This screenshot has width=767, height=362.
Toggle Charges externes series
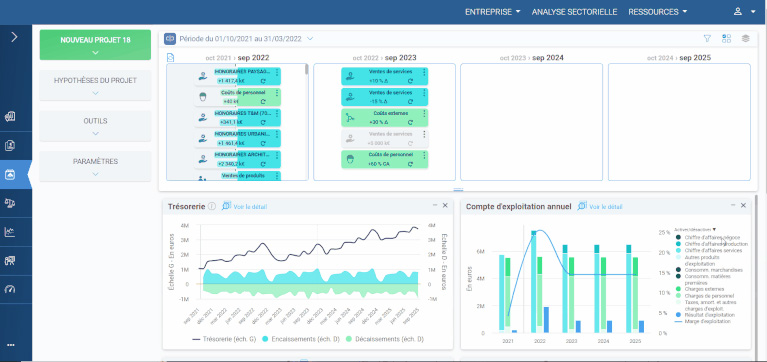(x=701, y=289)
